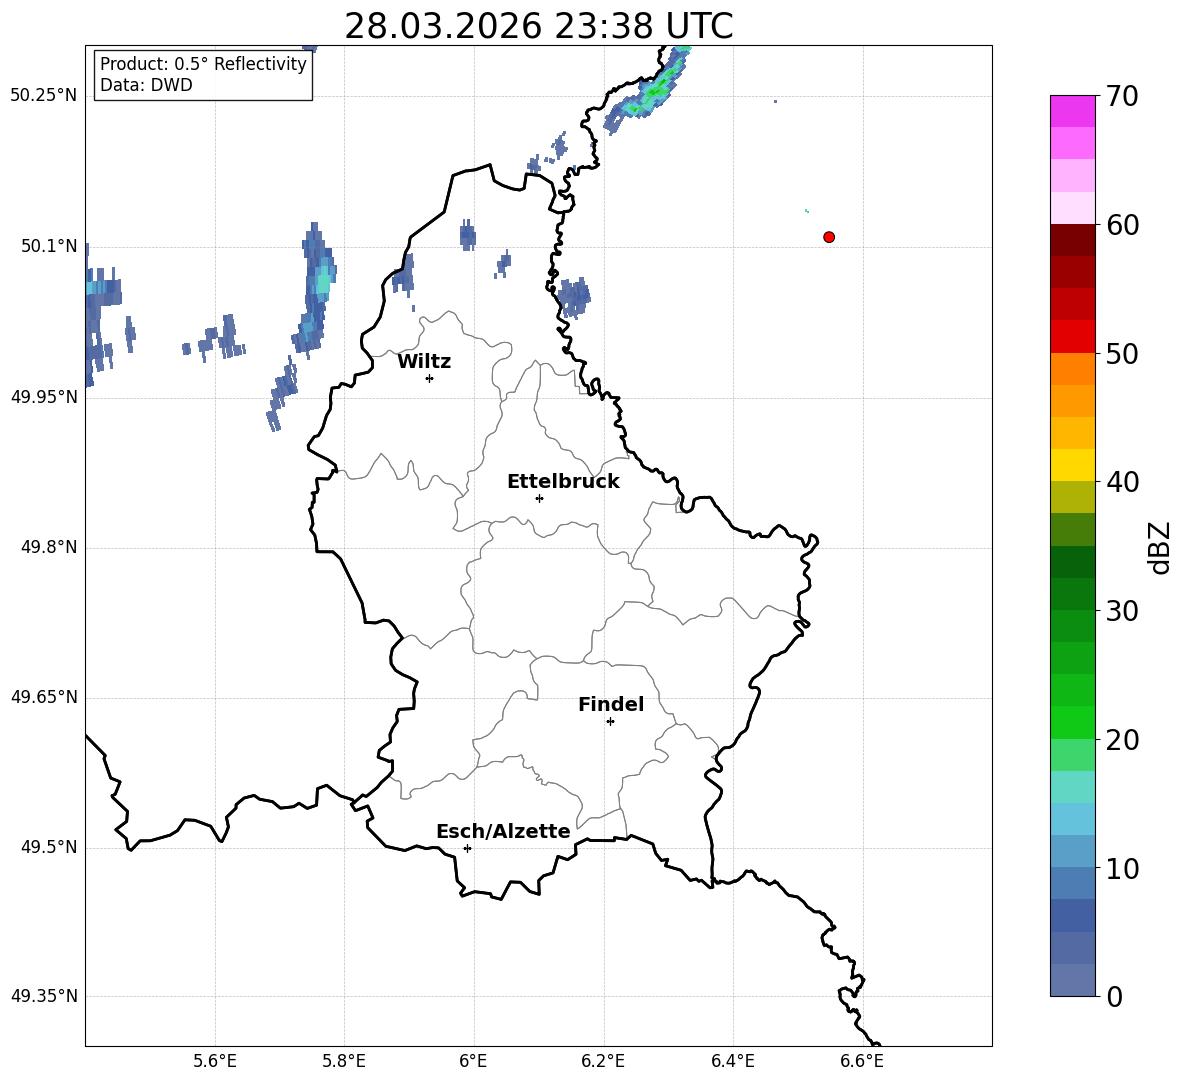Click the 49.65°N latitude label
Viewport: 1184px width, 1081px height.
(x=44, y=697)
